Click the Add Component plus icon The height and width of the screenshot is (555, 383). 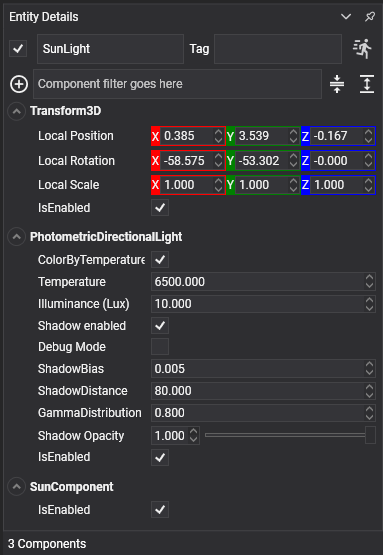[x=19, y=84]
